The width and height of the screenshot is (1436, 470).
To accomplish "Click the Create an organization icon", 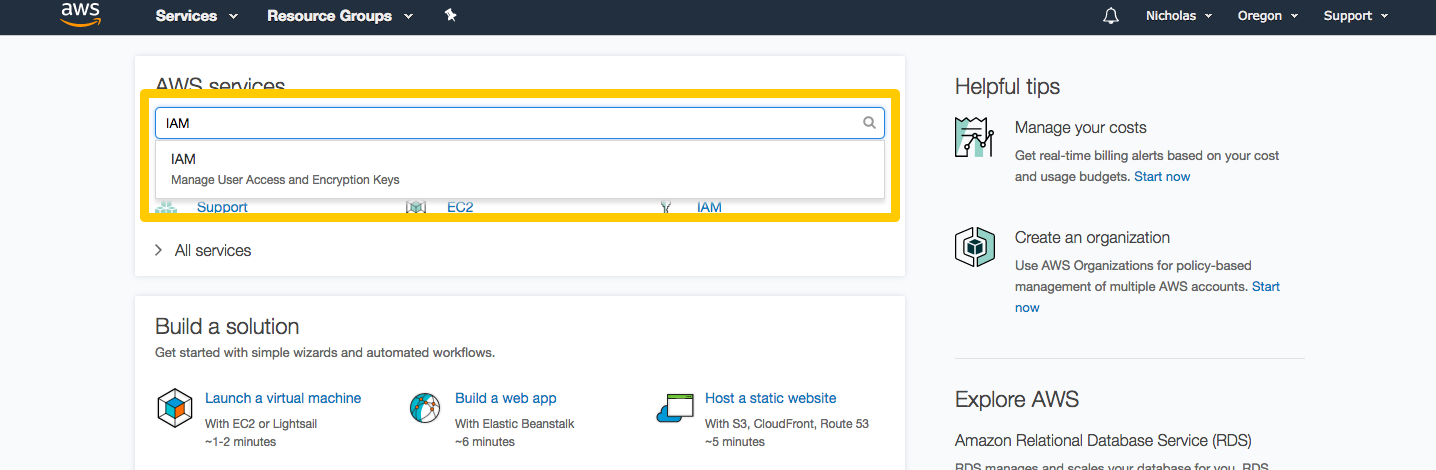I will point(974,246).
